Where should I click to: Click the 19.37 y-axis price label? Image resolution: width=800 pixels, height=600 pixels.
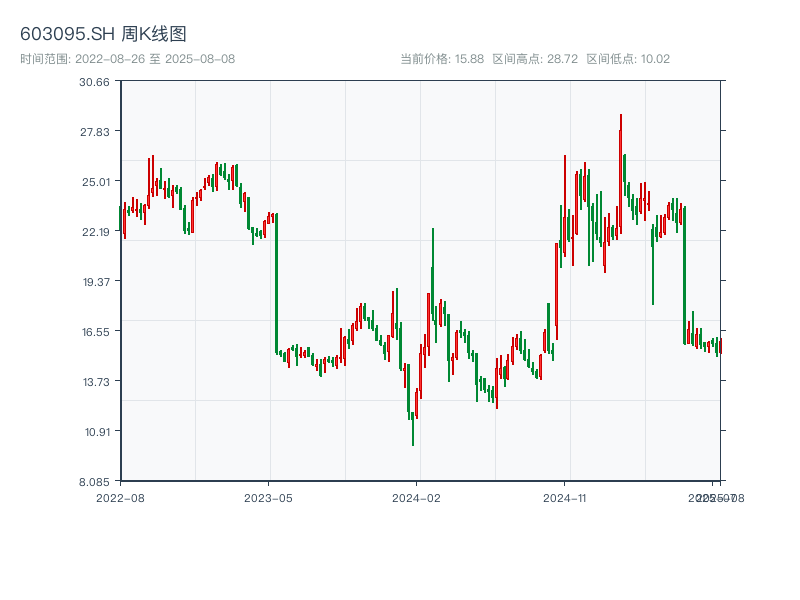pos(95,282)
